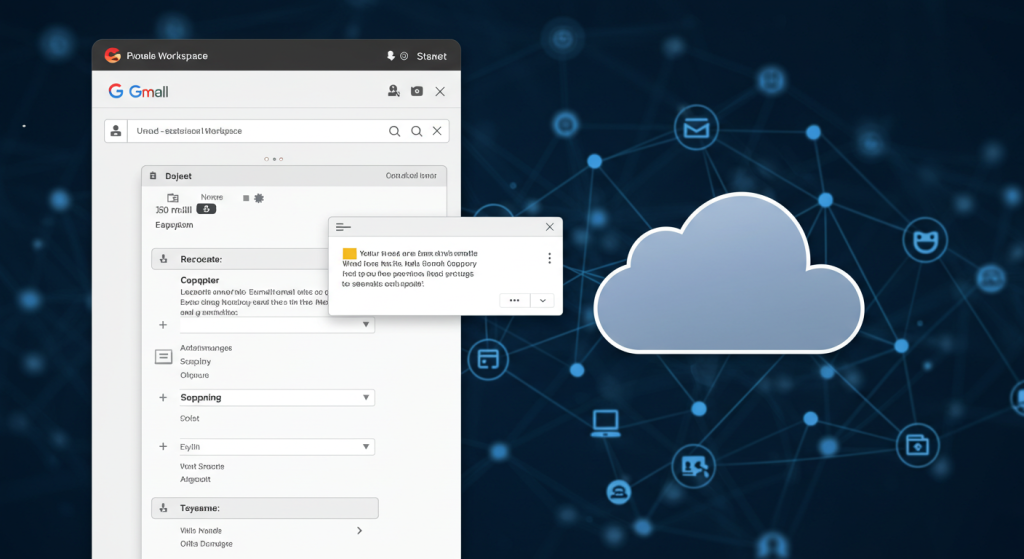Click the 150 mall text

click(x=174, y=210)
